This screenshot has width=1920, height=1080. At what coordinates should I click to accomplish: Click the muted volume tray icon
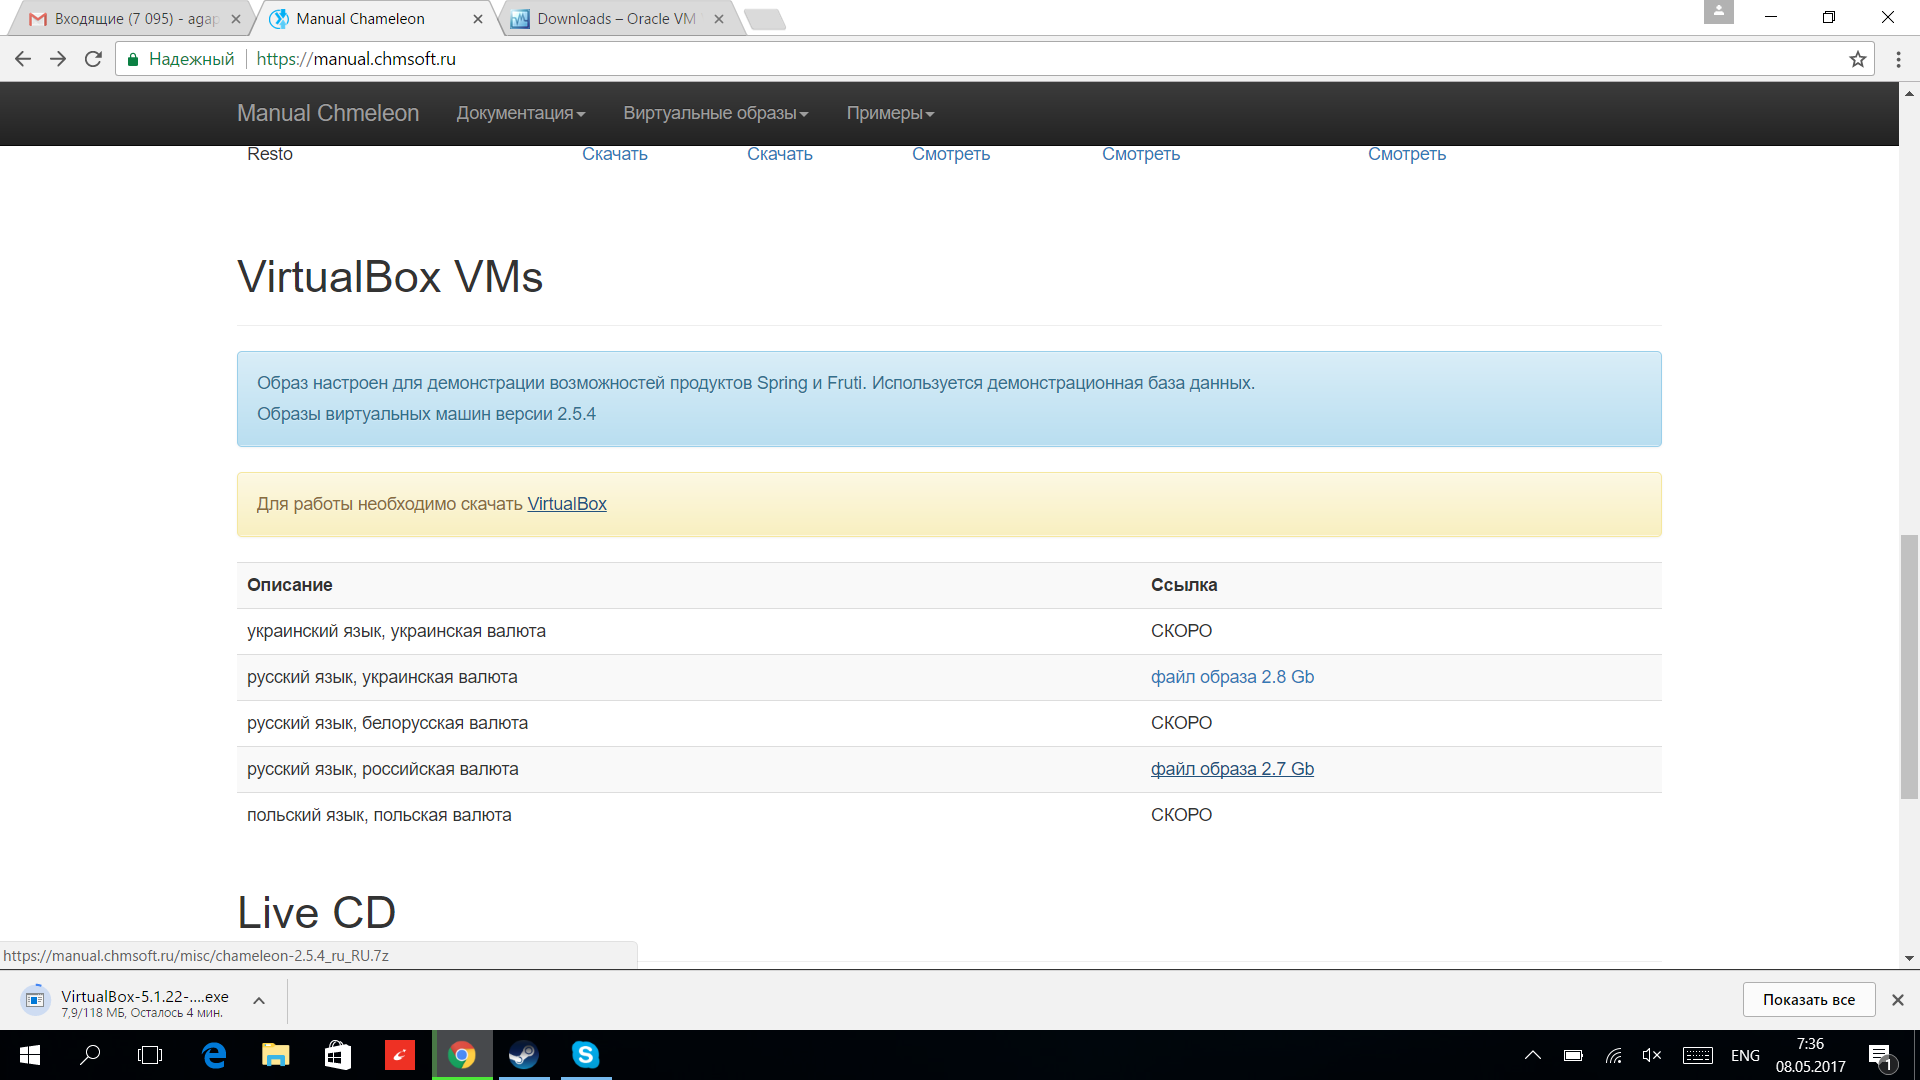pos(1652,1056)
